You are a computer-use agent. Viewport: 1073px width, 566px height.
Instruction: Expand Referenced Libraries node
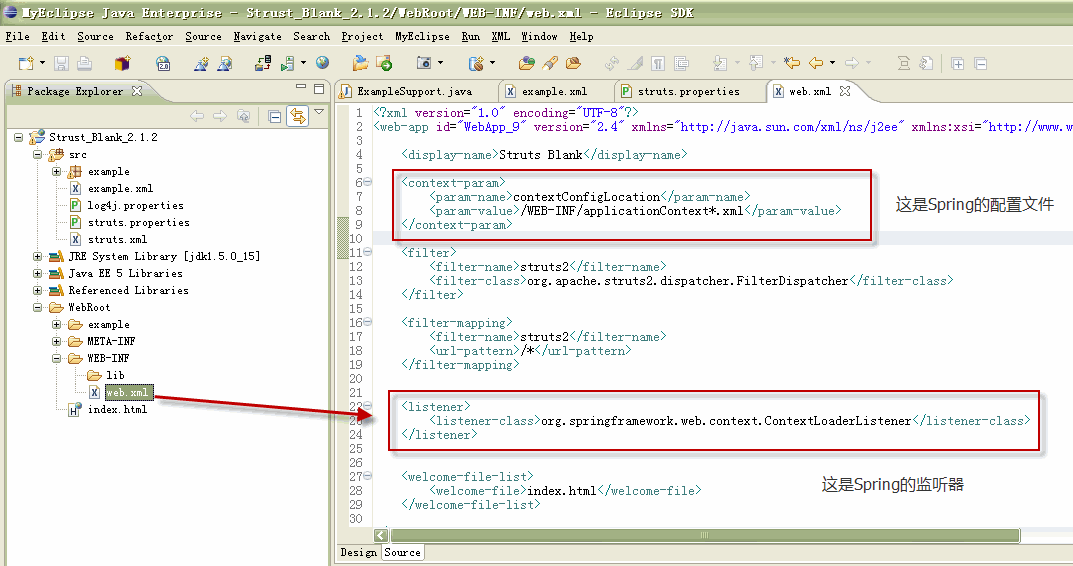click(x=38, y=291)
